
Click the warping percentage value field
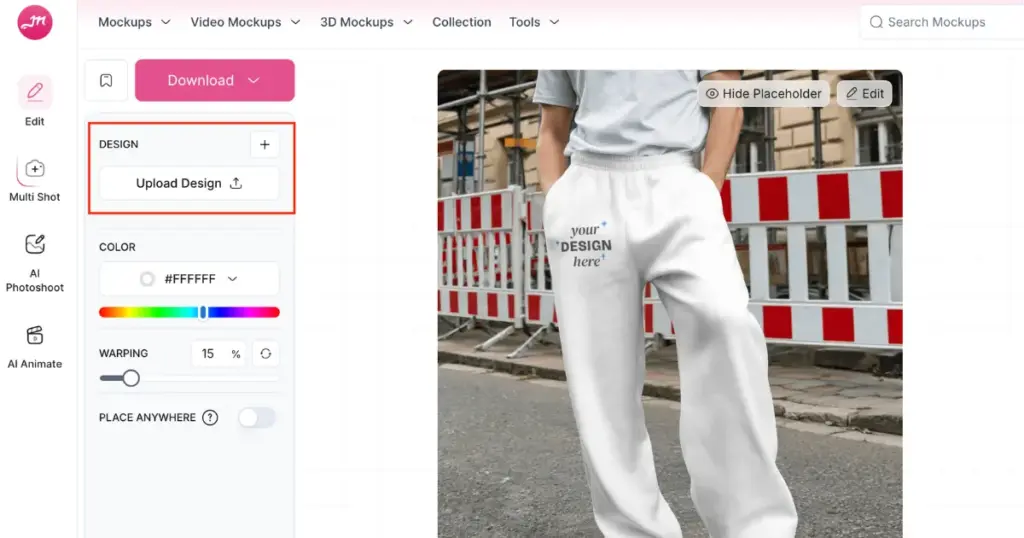tap(219, 353)
